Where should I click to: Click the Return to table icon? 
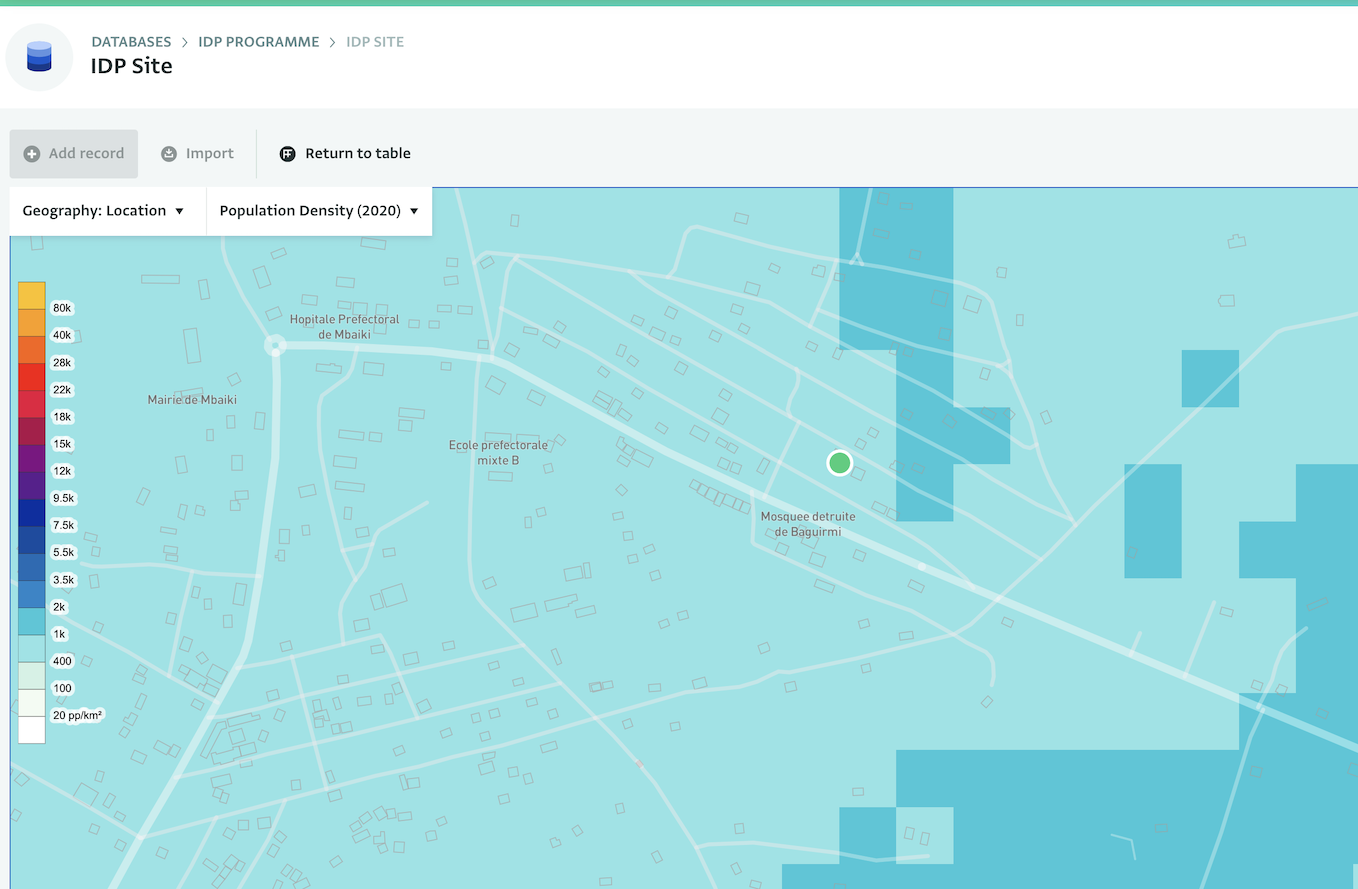click(288, 154)
